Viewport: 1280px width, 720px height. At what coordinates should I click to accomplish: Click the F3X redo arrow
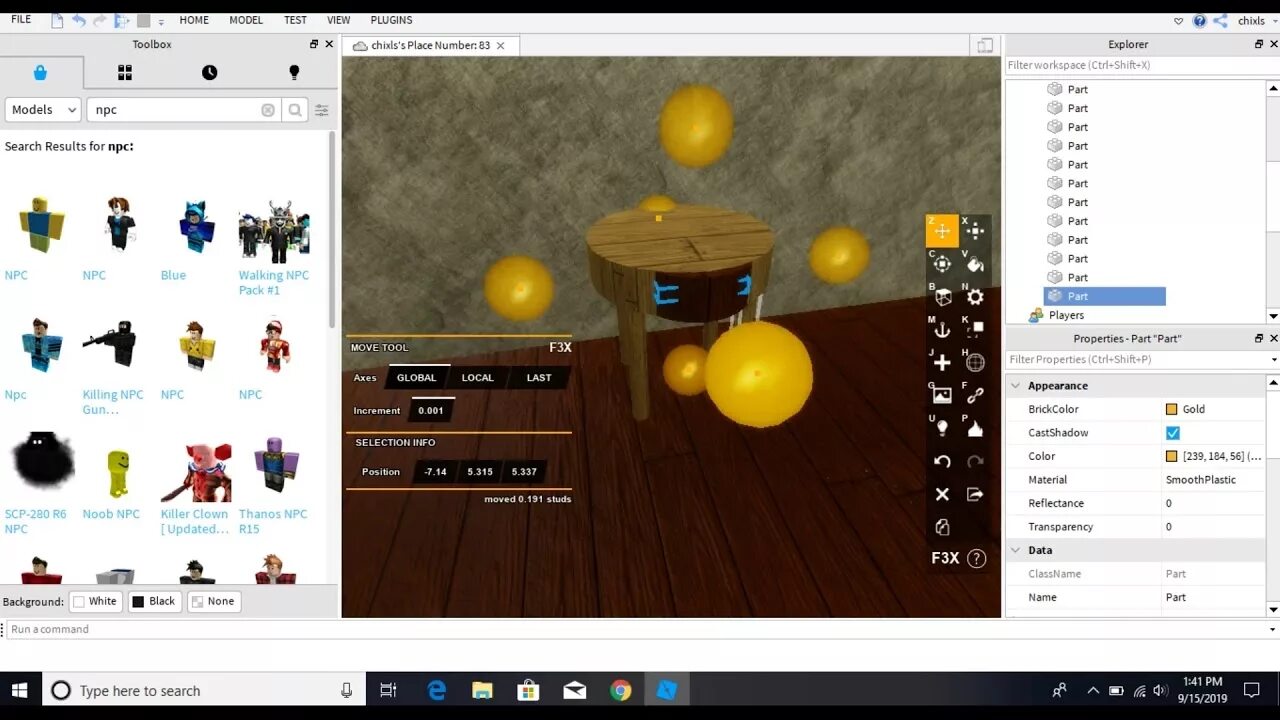pos(975,461)
